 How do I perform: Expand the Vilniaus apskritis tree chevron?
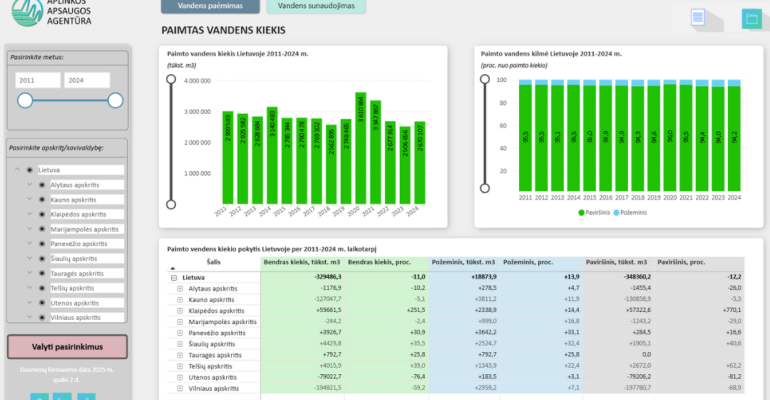29,317
